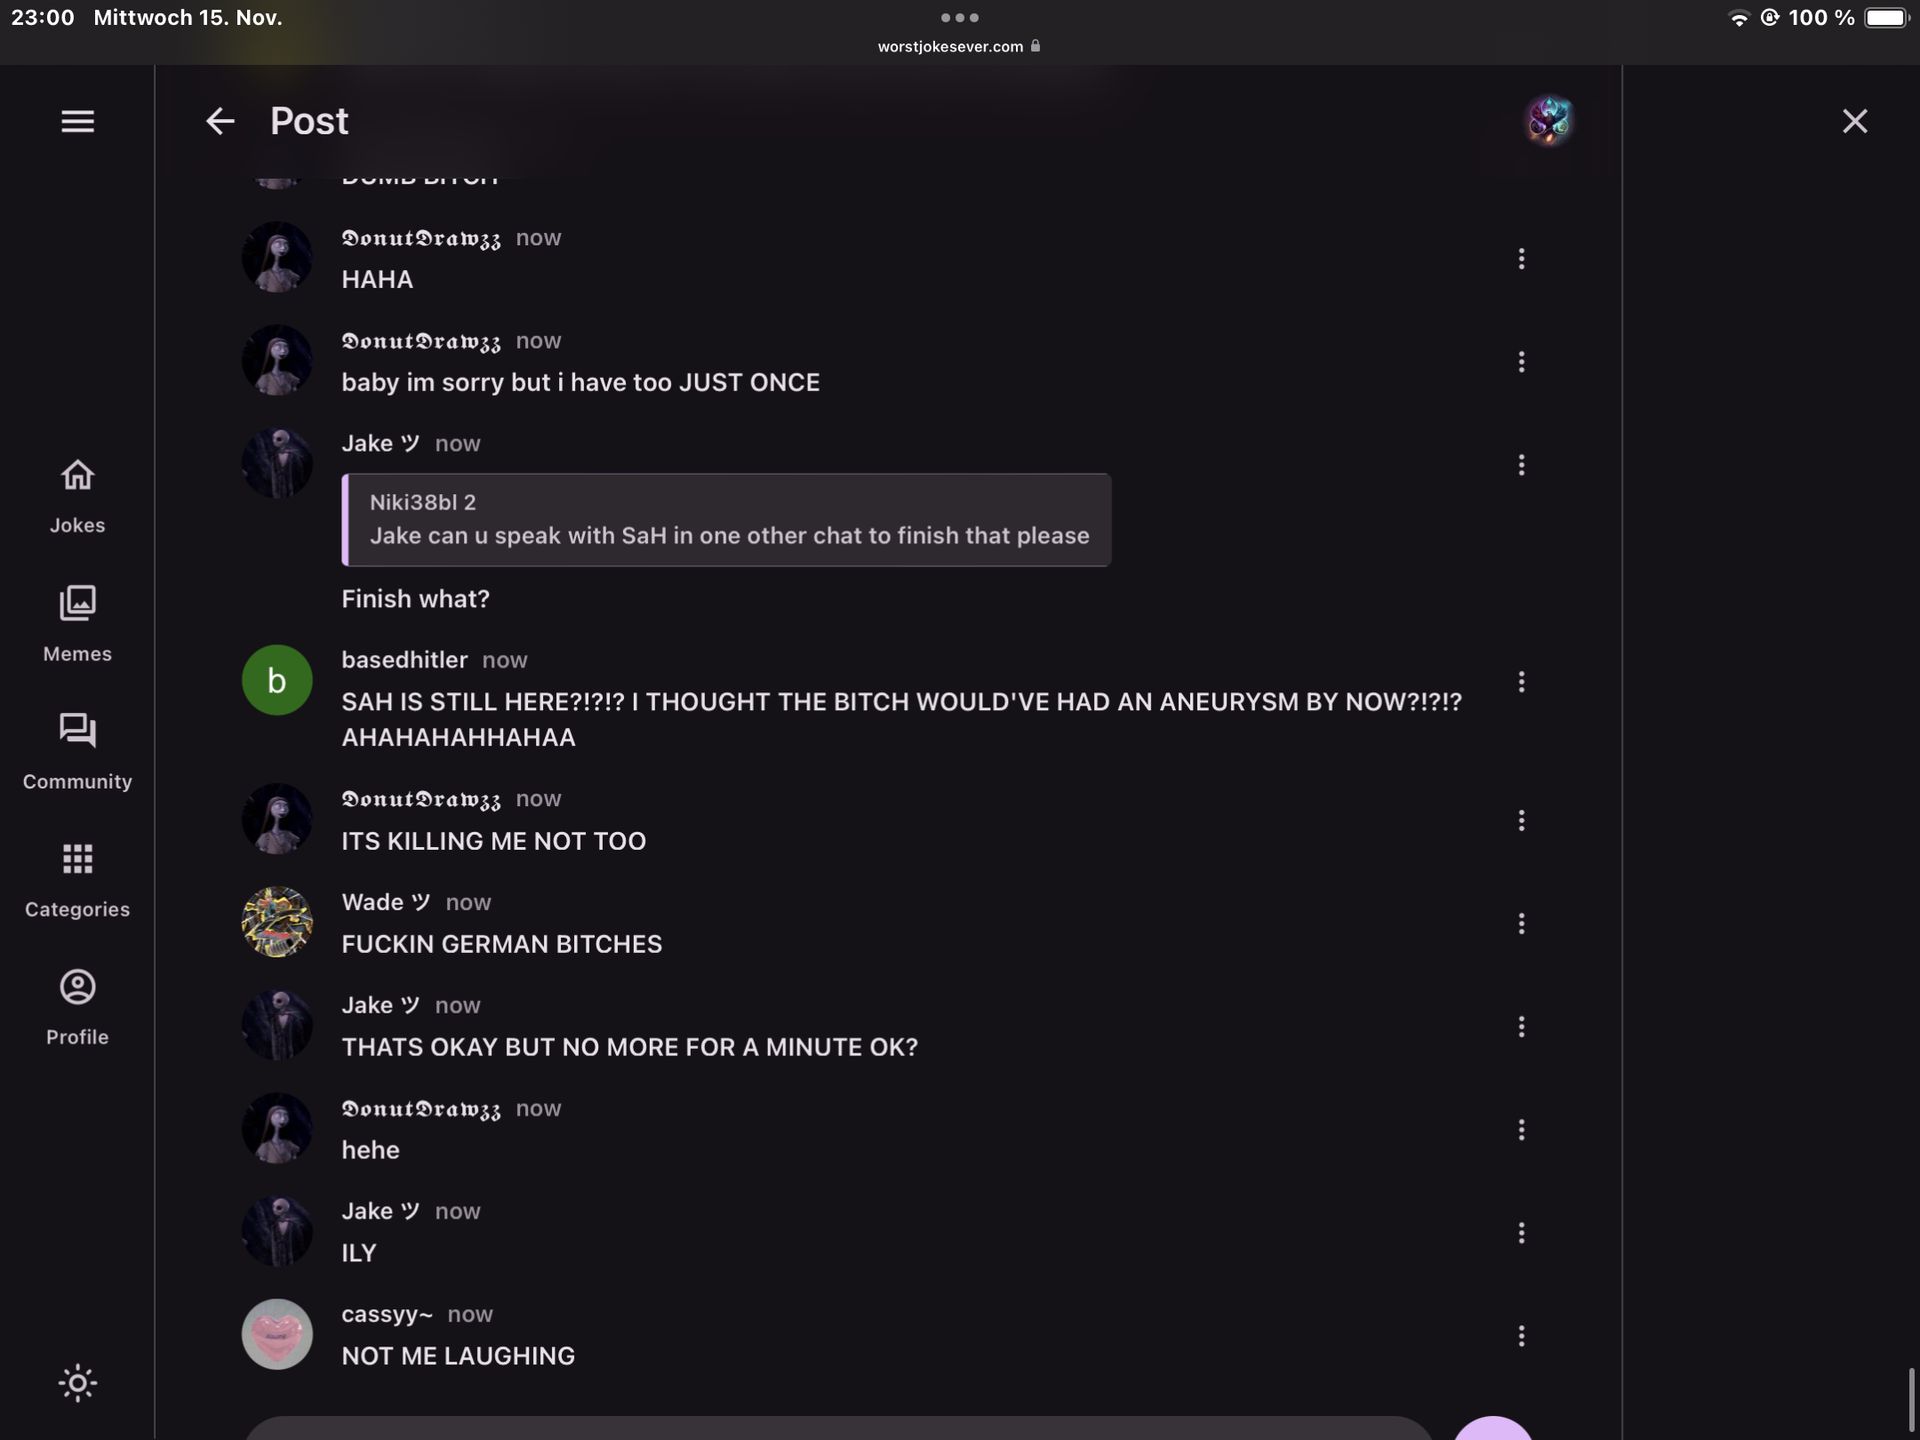Open options menu for the HAHA comment
The height and width of the screenshot is (1440, 1920).
tap(1521, 259)
